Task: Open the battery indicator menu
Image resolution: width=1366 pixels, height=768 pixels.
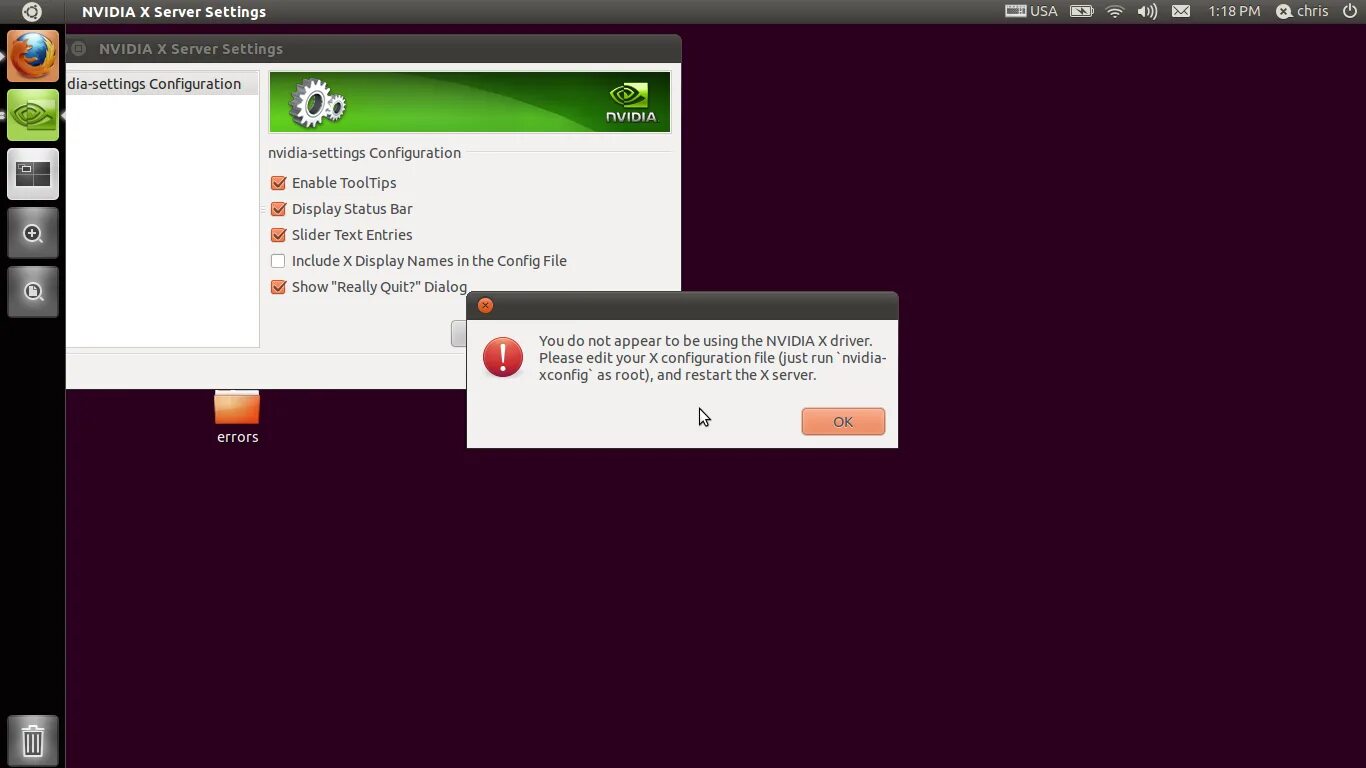Action: point(1081,12)
